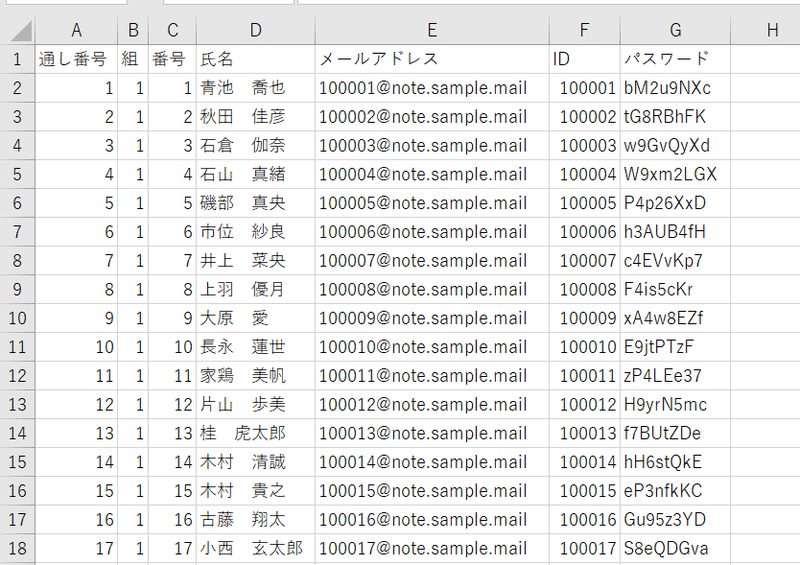Select password cell hH6stQkE

click(676, 462)
